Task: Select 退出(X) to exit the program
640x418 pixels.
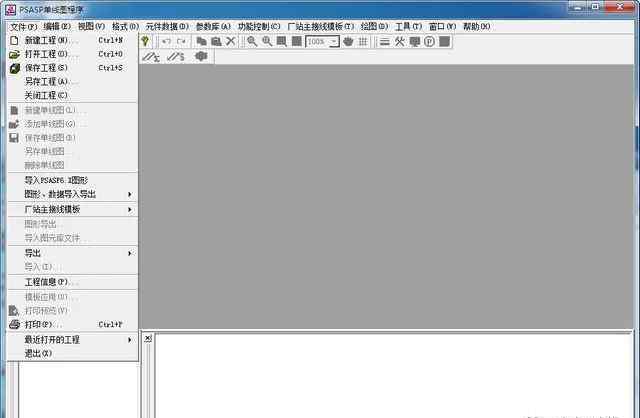Action: 73,354
